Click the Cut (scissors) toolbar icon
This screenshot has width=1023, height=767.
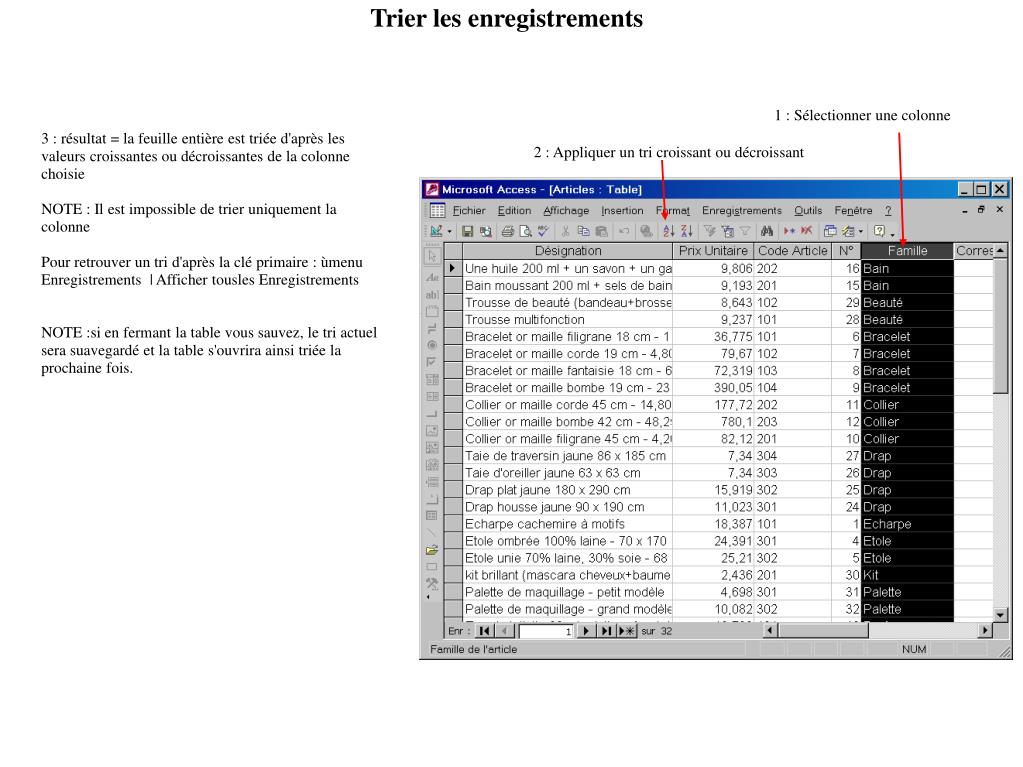(565, 231)
